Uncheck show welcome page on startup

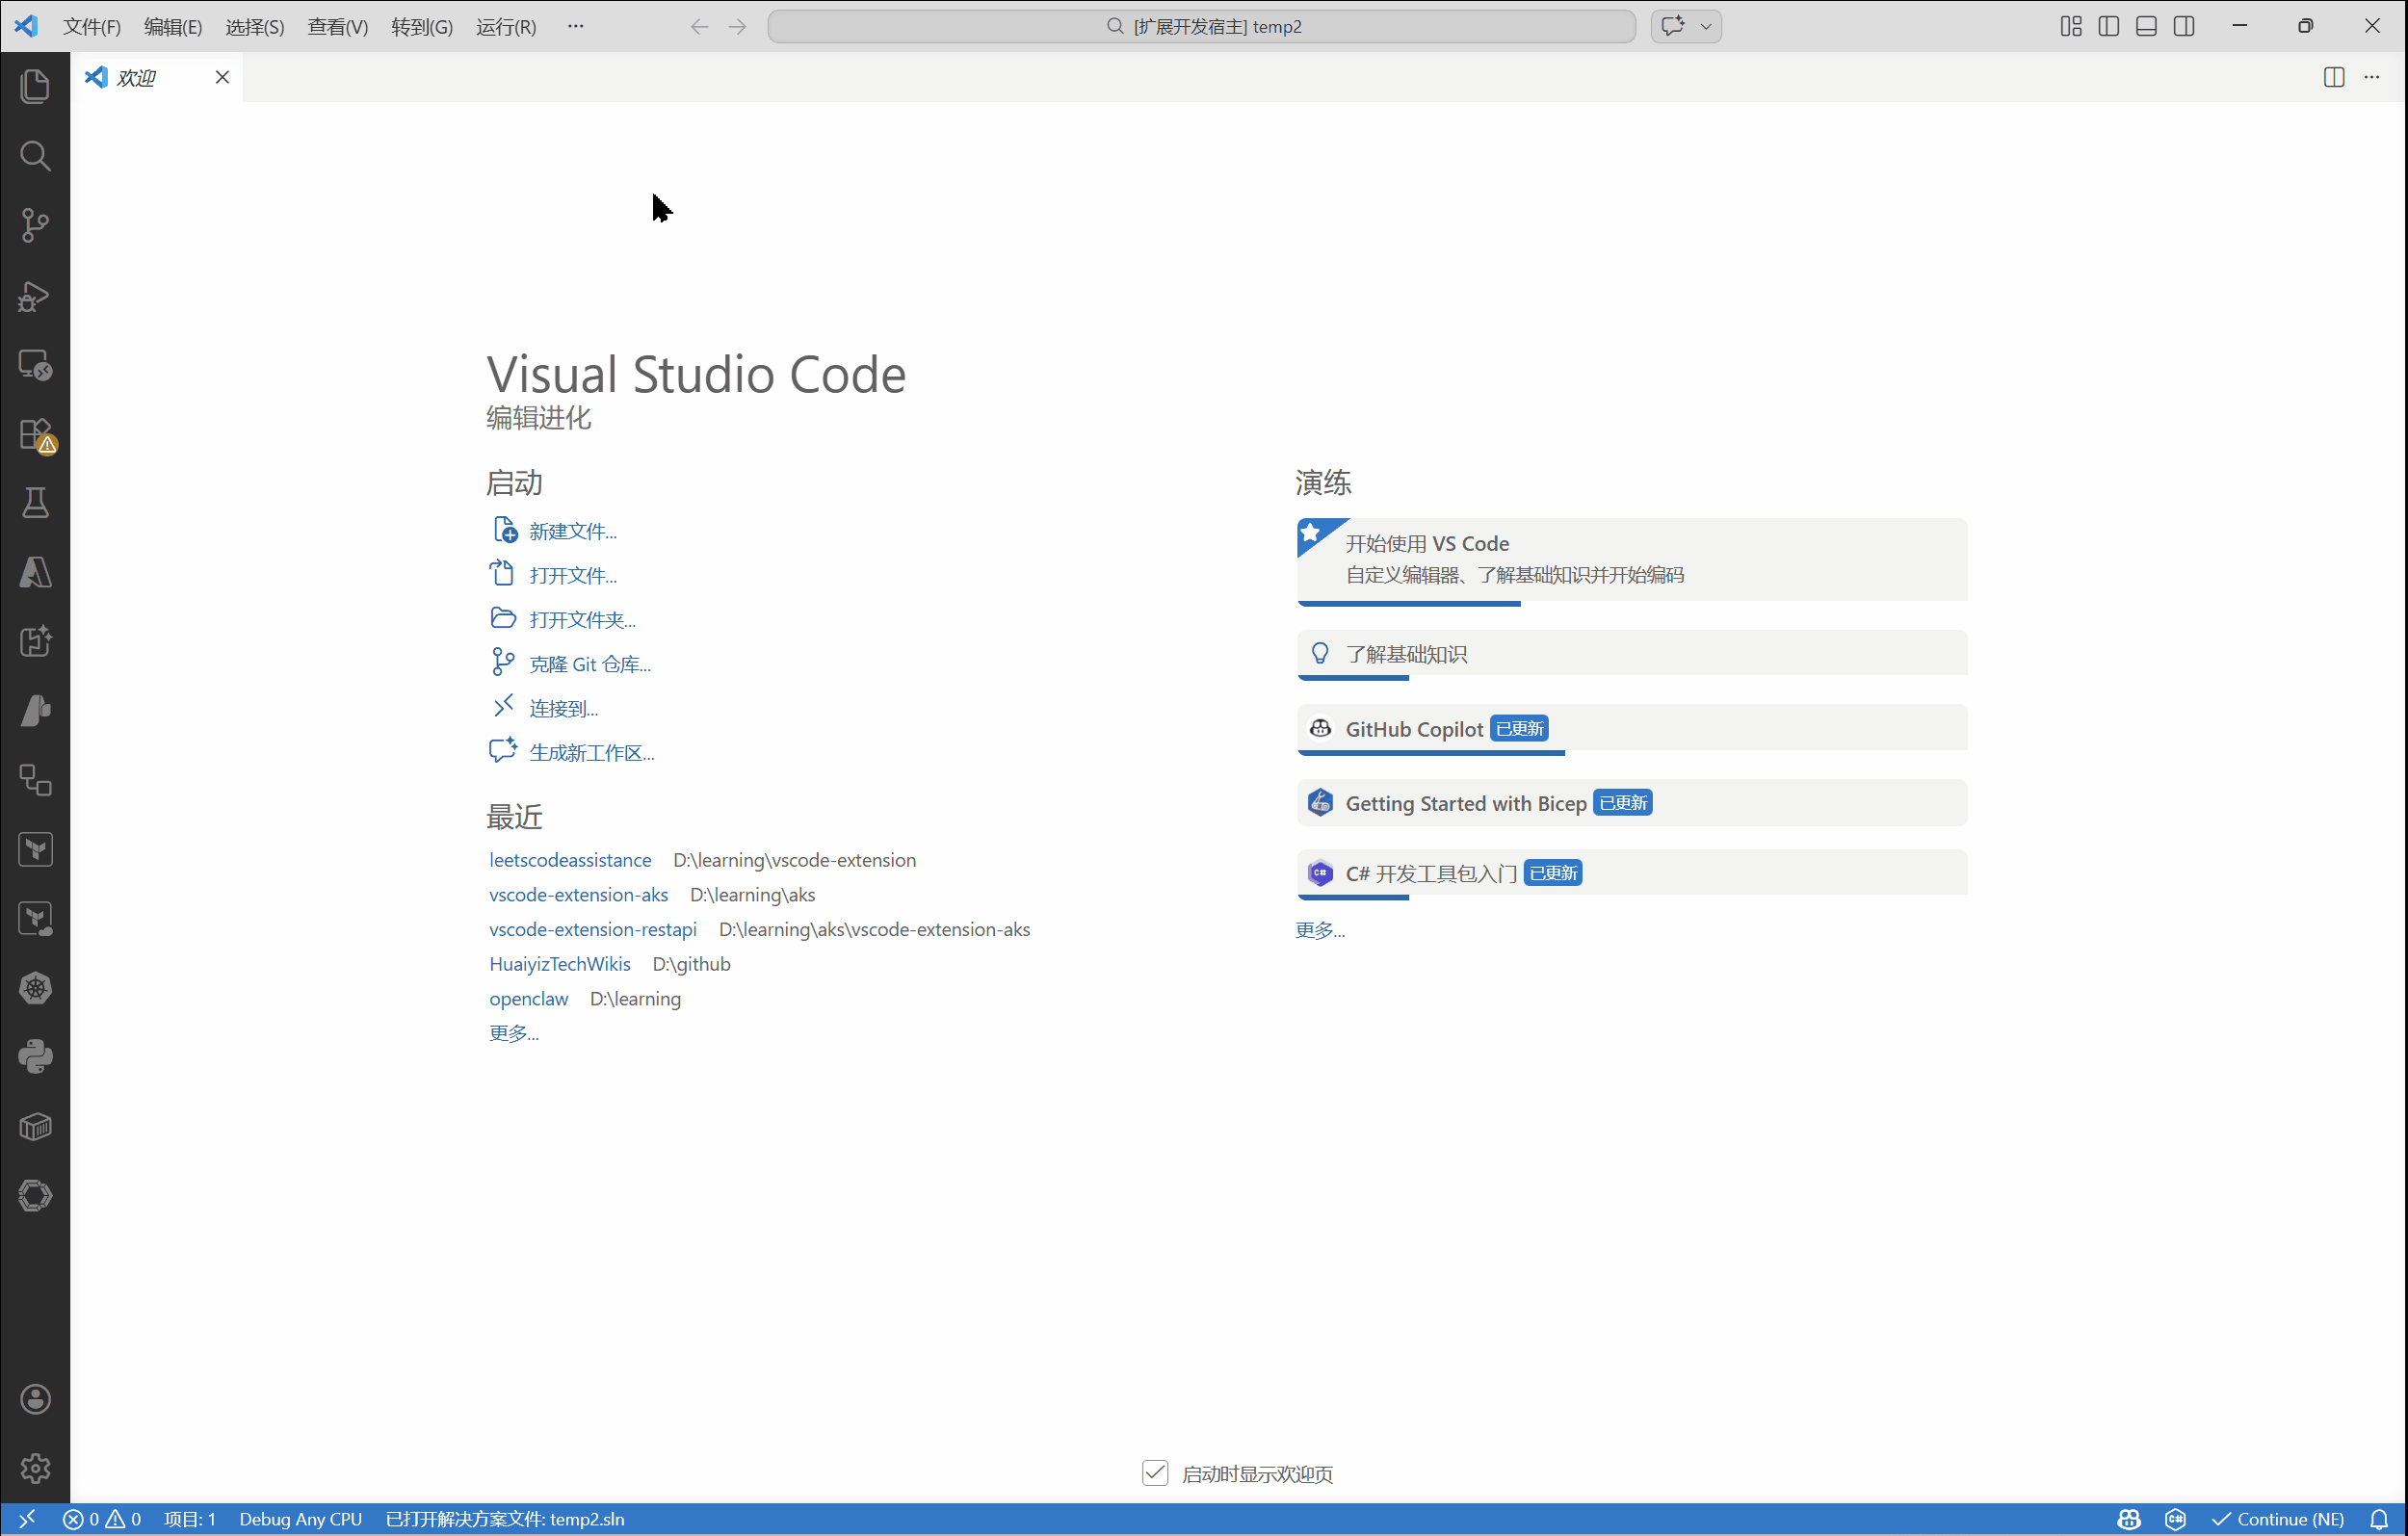1155,1473
